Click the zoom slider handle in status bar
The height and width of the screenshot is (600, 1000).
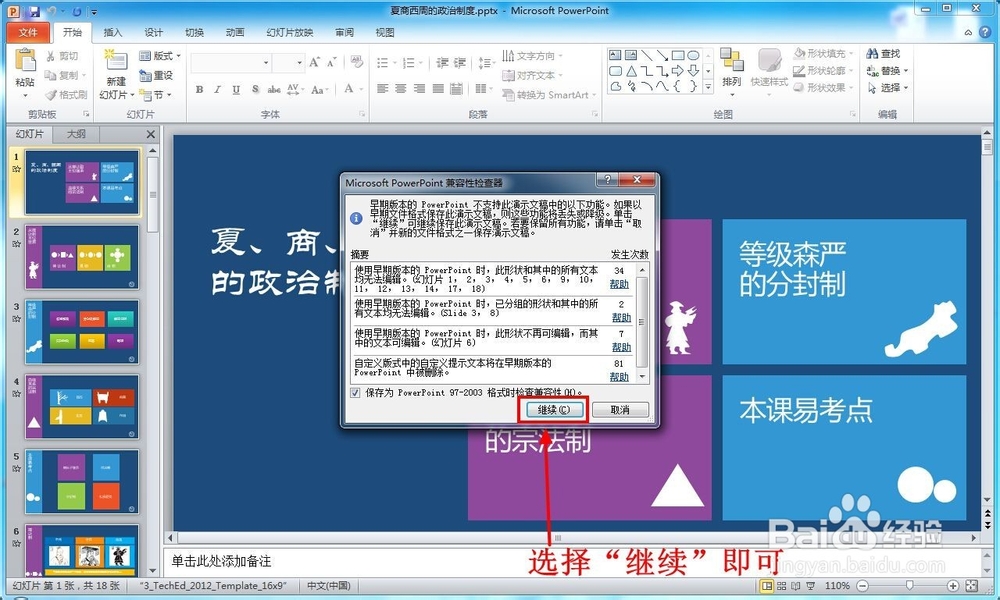pos(909,585)
